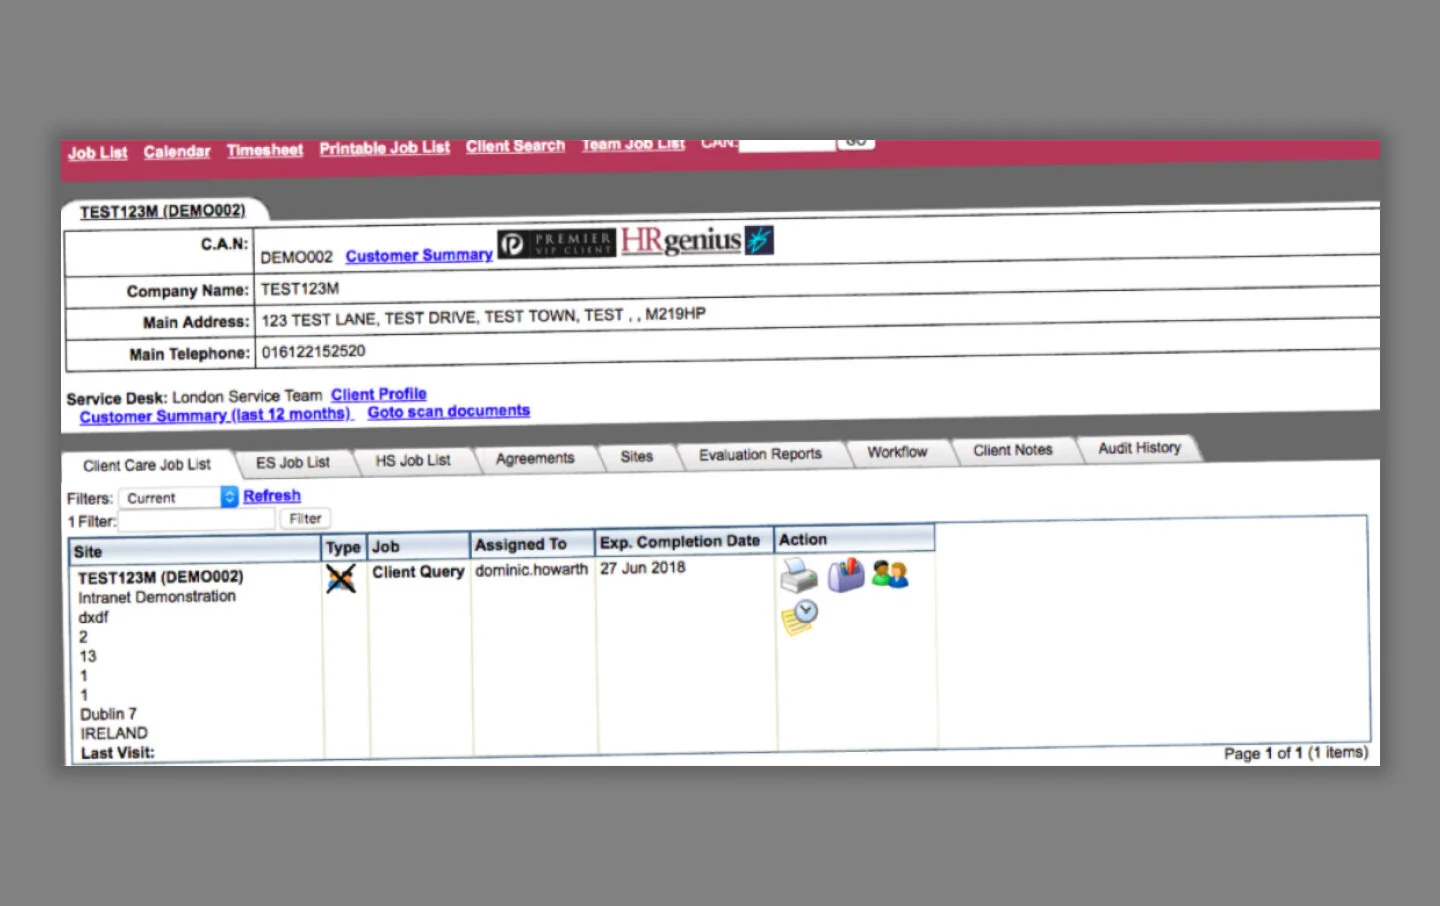Viewport: 1440px width, 906px height.
Task: Click the printer icon in Action column
Action: coord(798,576)
